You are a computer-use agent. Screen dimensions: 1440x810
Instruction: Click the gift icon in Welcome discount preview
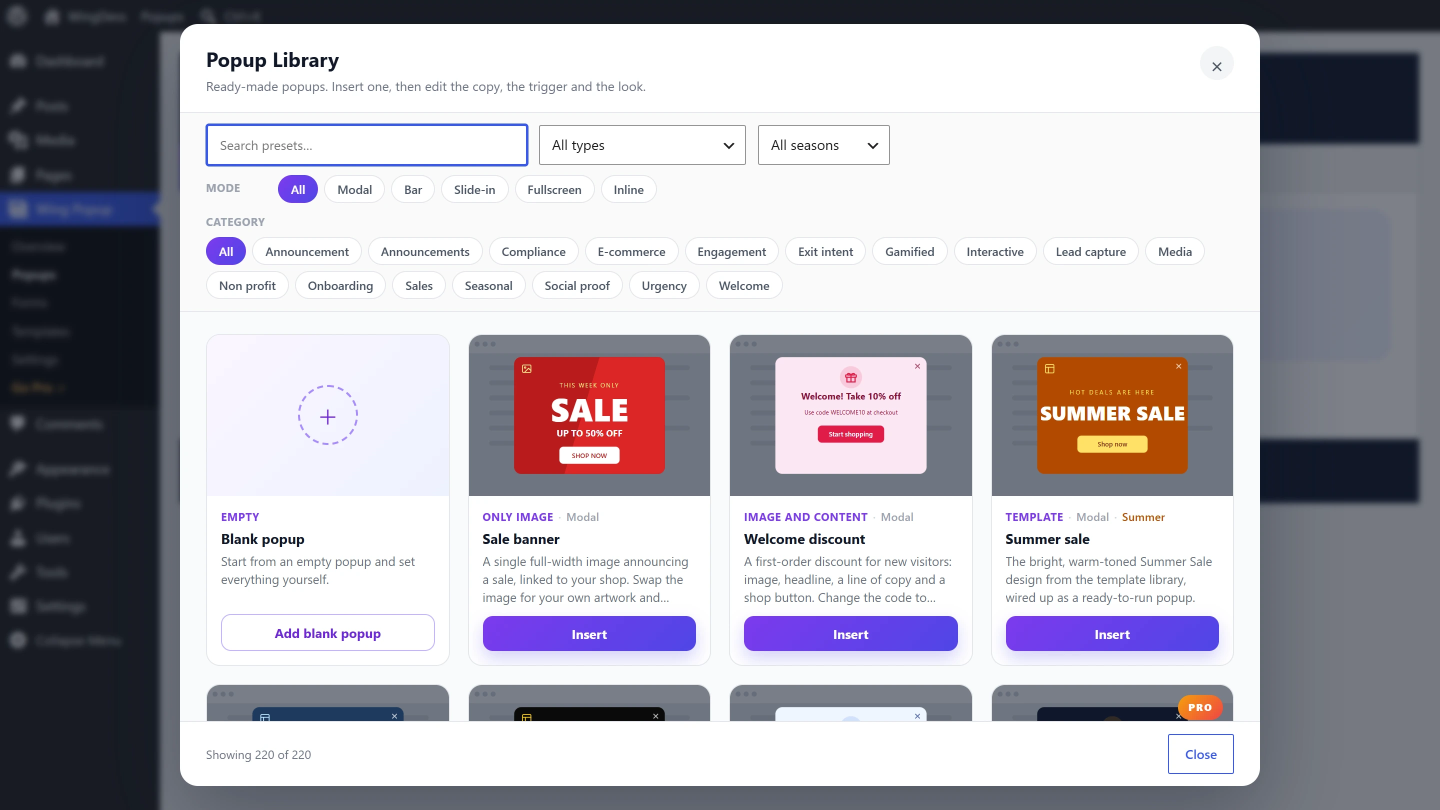(851, 377)
